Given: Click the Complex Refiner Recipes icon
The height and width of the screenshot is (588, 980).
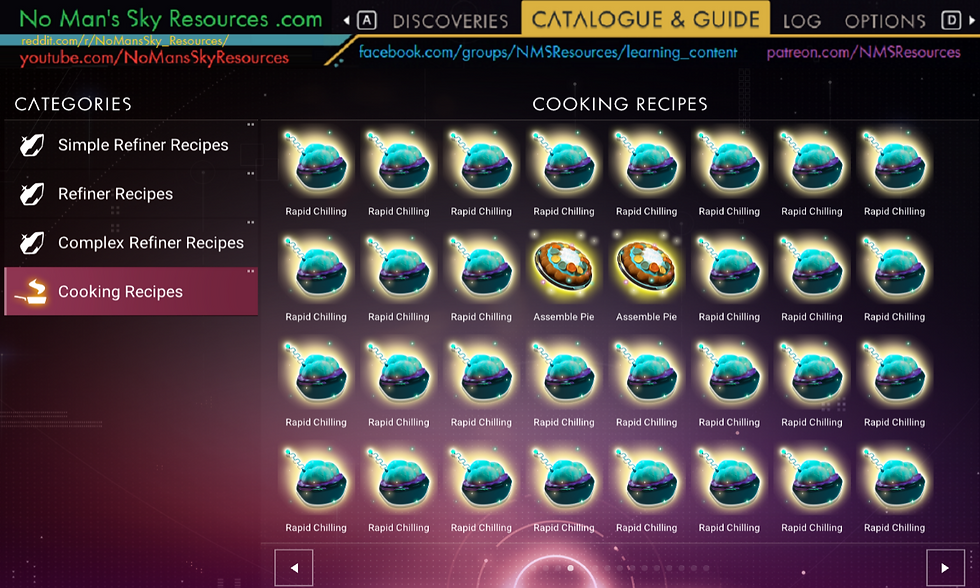Looking at the screenshot, I should coord(31,242).
